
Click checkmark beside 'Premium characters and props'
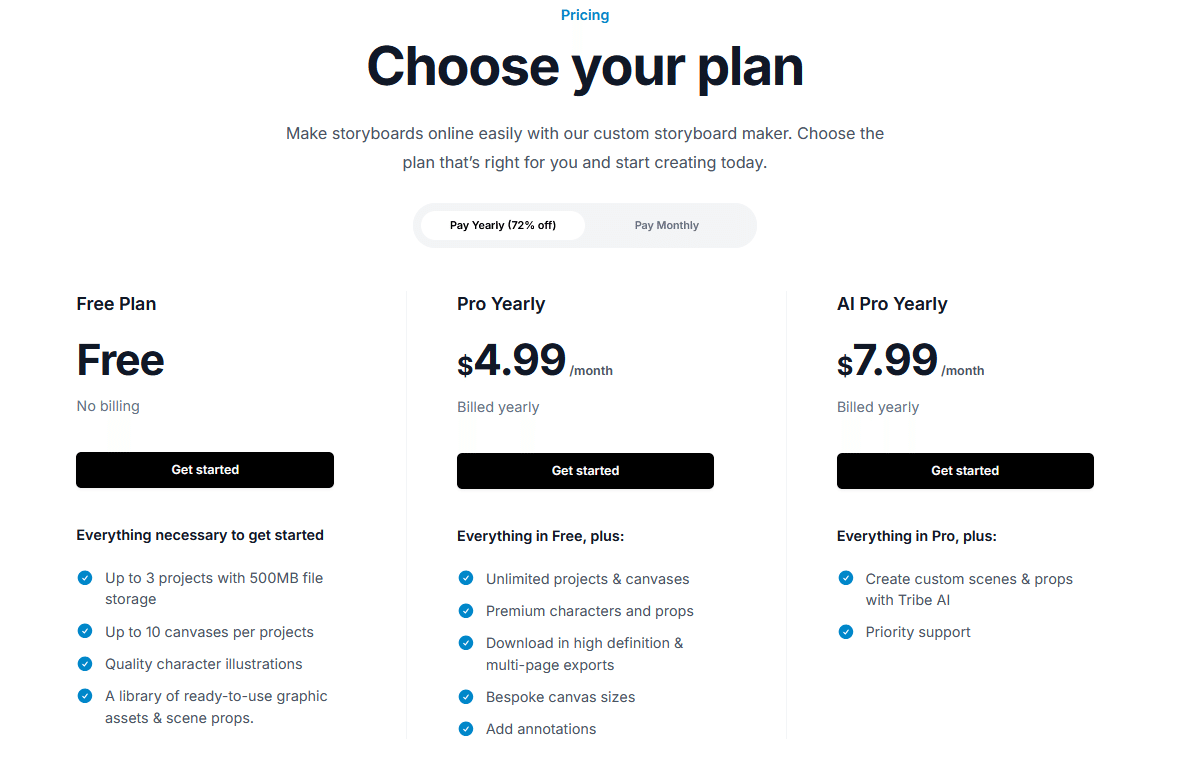pyautogui.click(x=466, y=610)
